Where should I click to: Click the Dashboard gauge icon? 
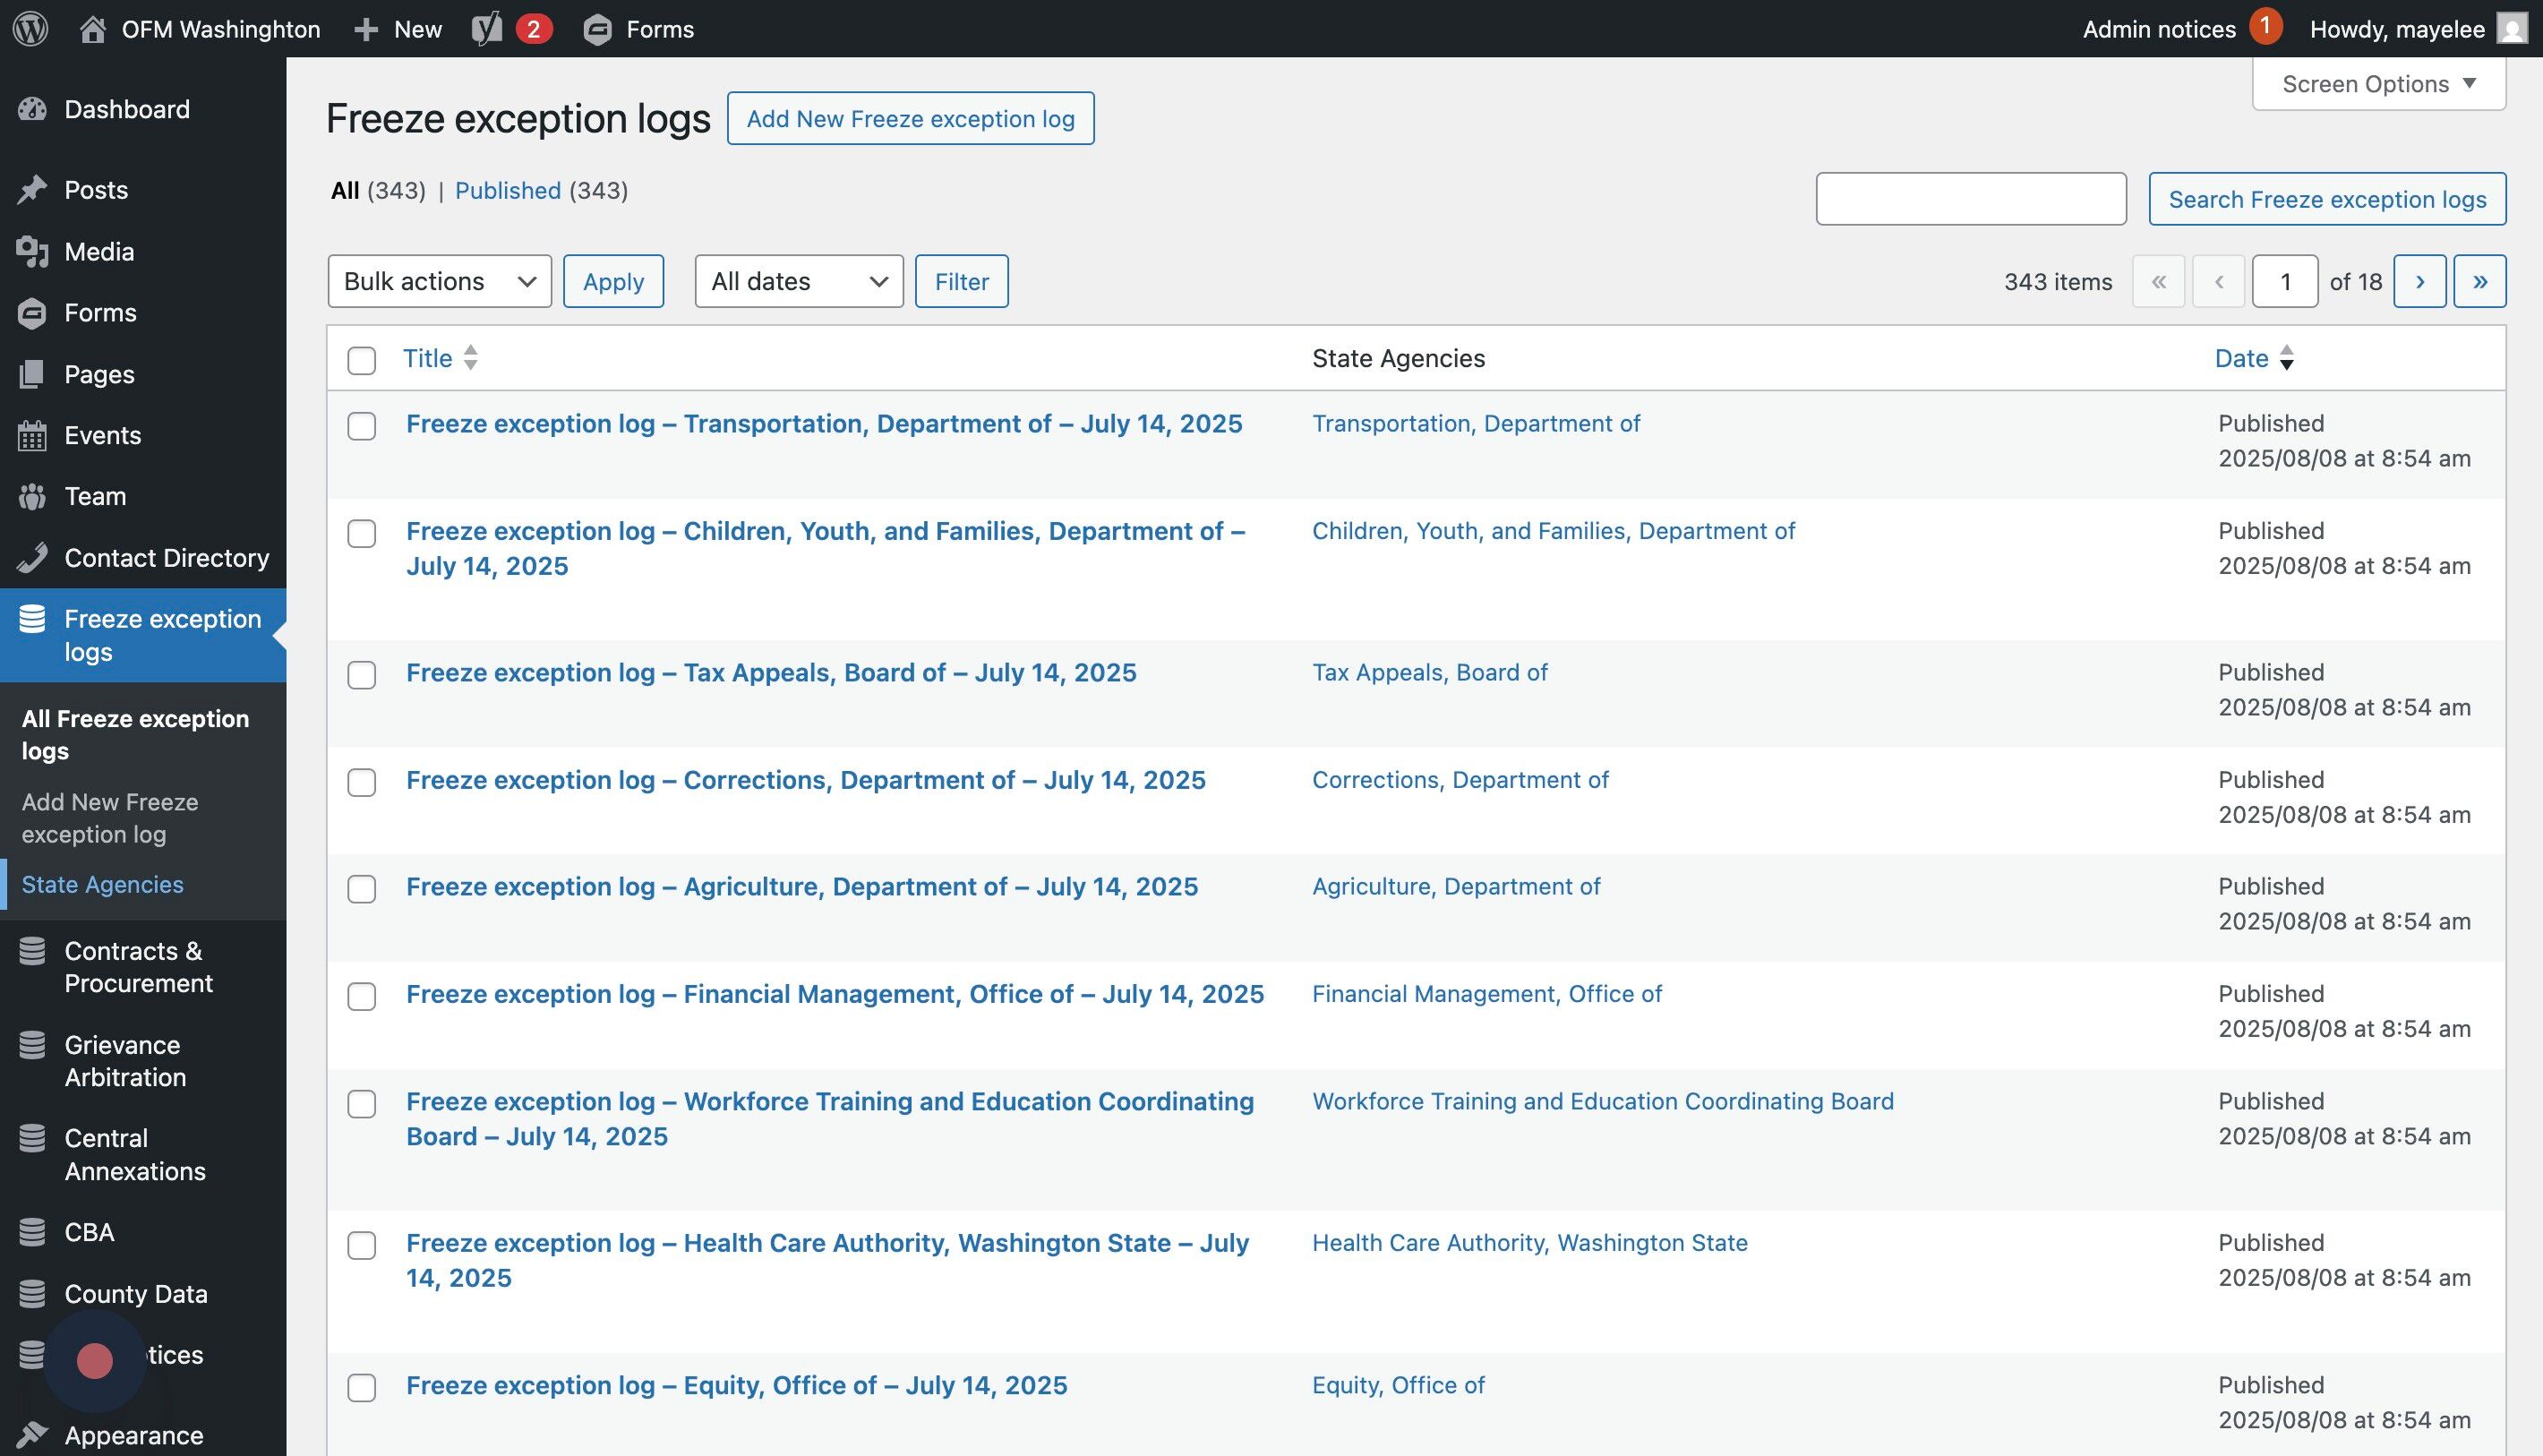point(32,109)
